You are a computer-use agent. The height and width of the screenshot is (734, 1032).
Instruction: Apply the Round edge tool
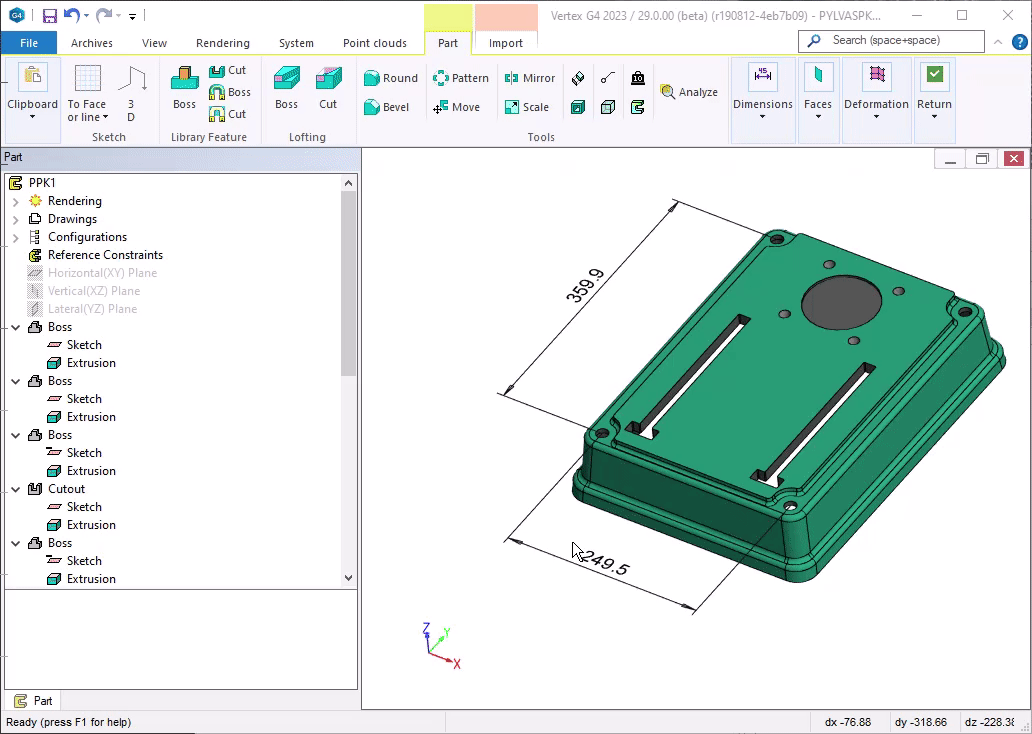point(391,78)
